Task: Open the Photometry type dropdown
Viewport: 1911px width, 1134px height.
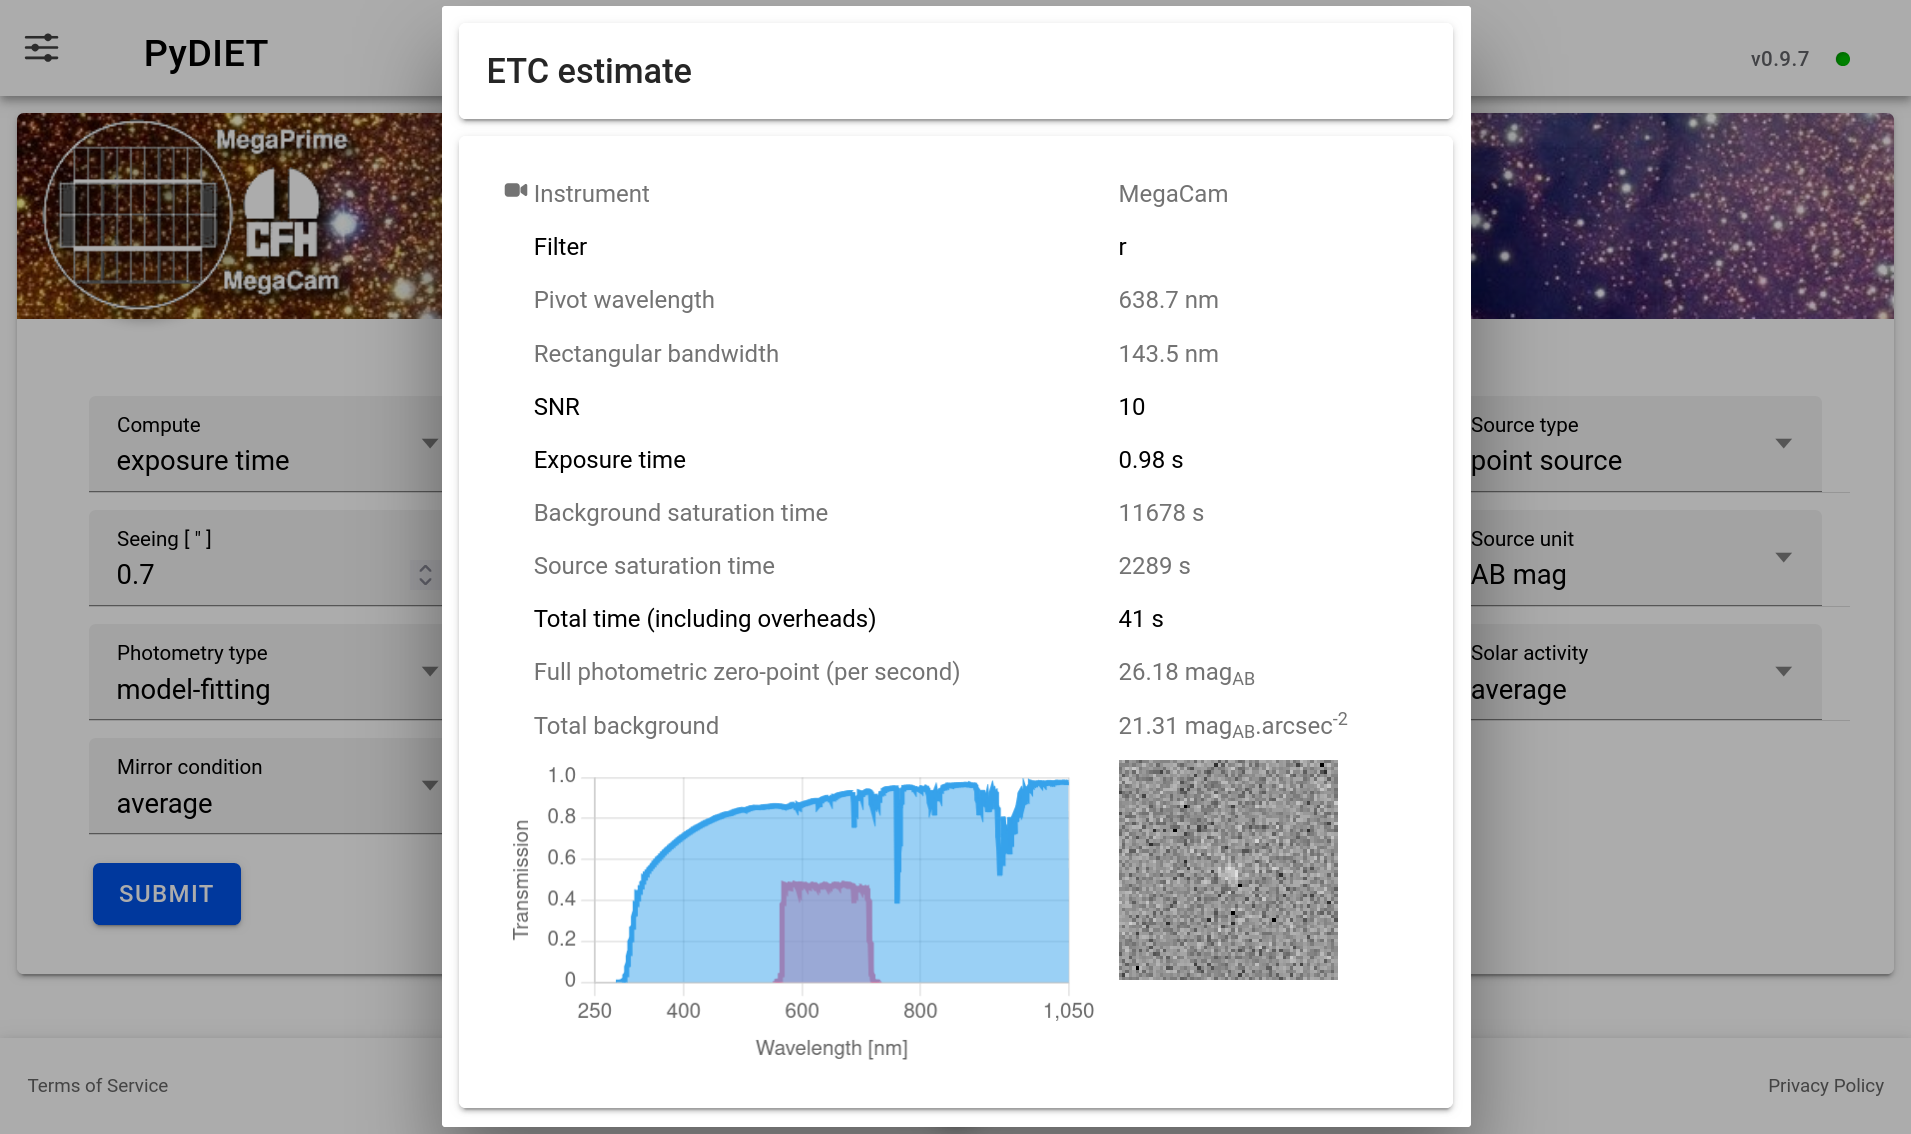Action: pyautogui.click(x=265, y=672)
